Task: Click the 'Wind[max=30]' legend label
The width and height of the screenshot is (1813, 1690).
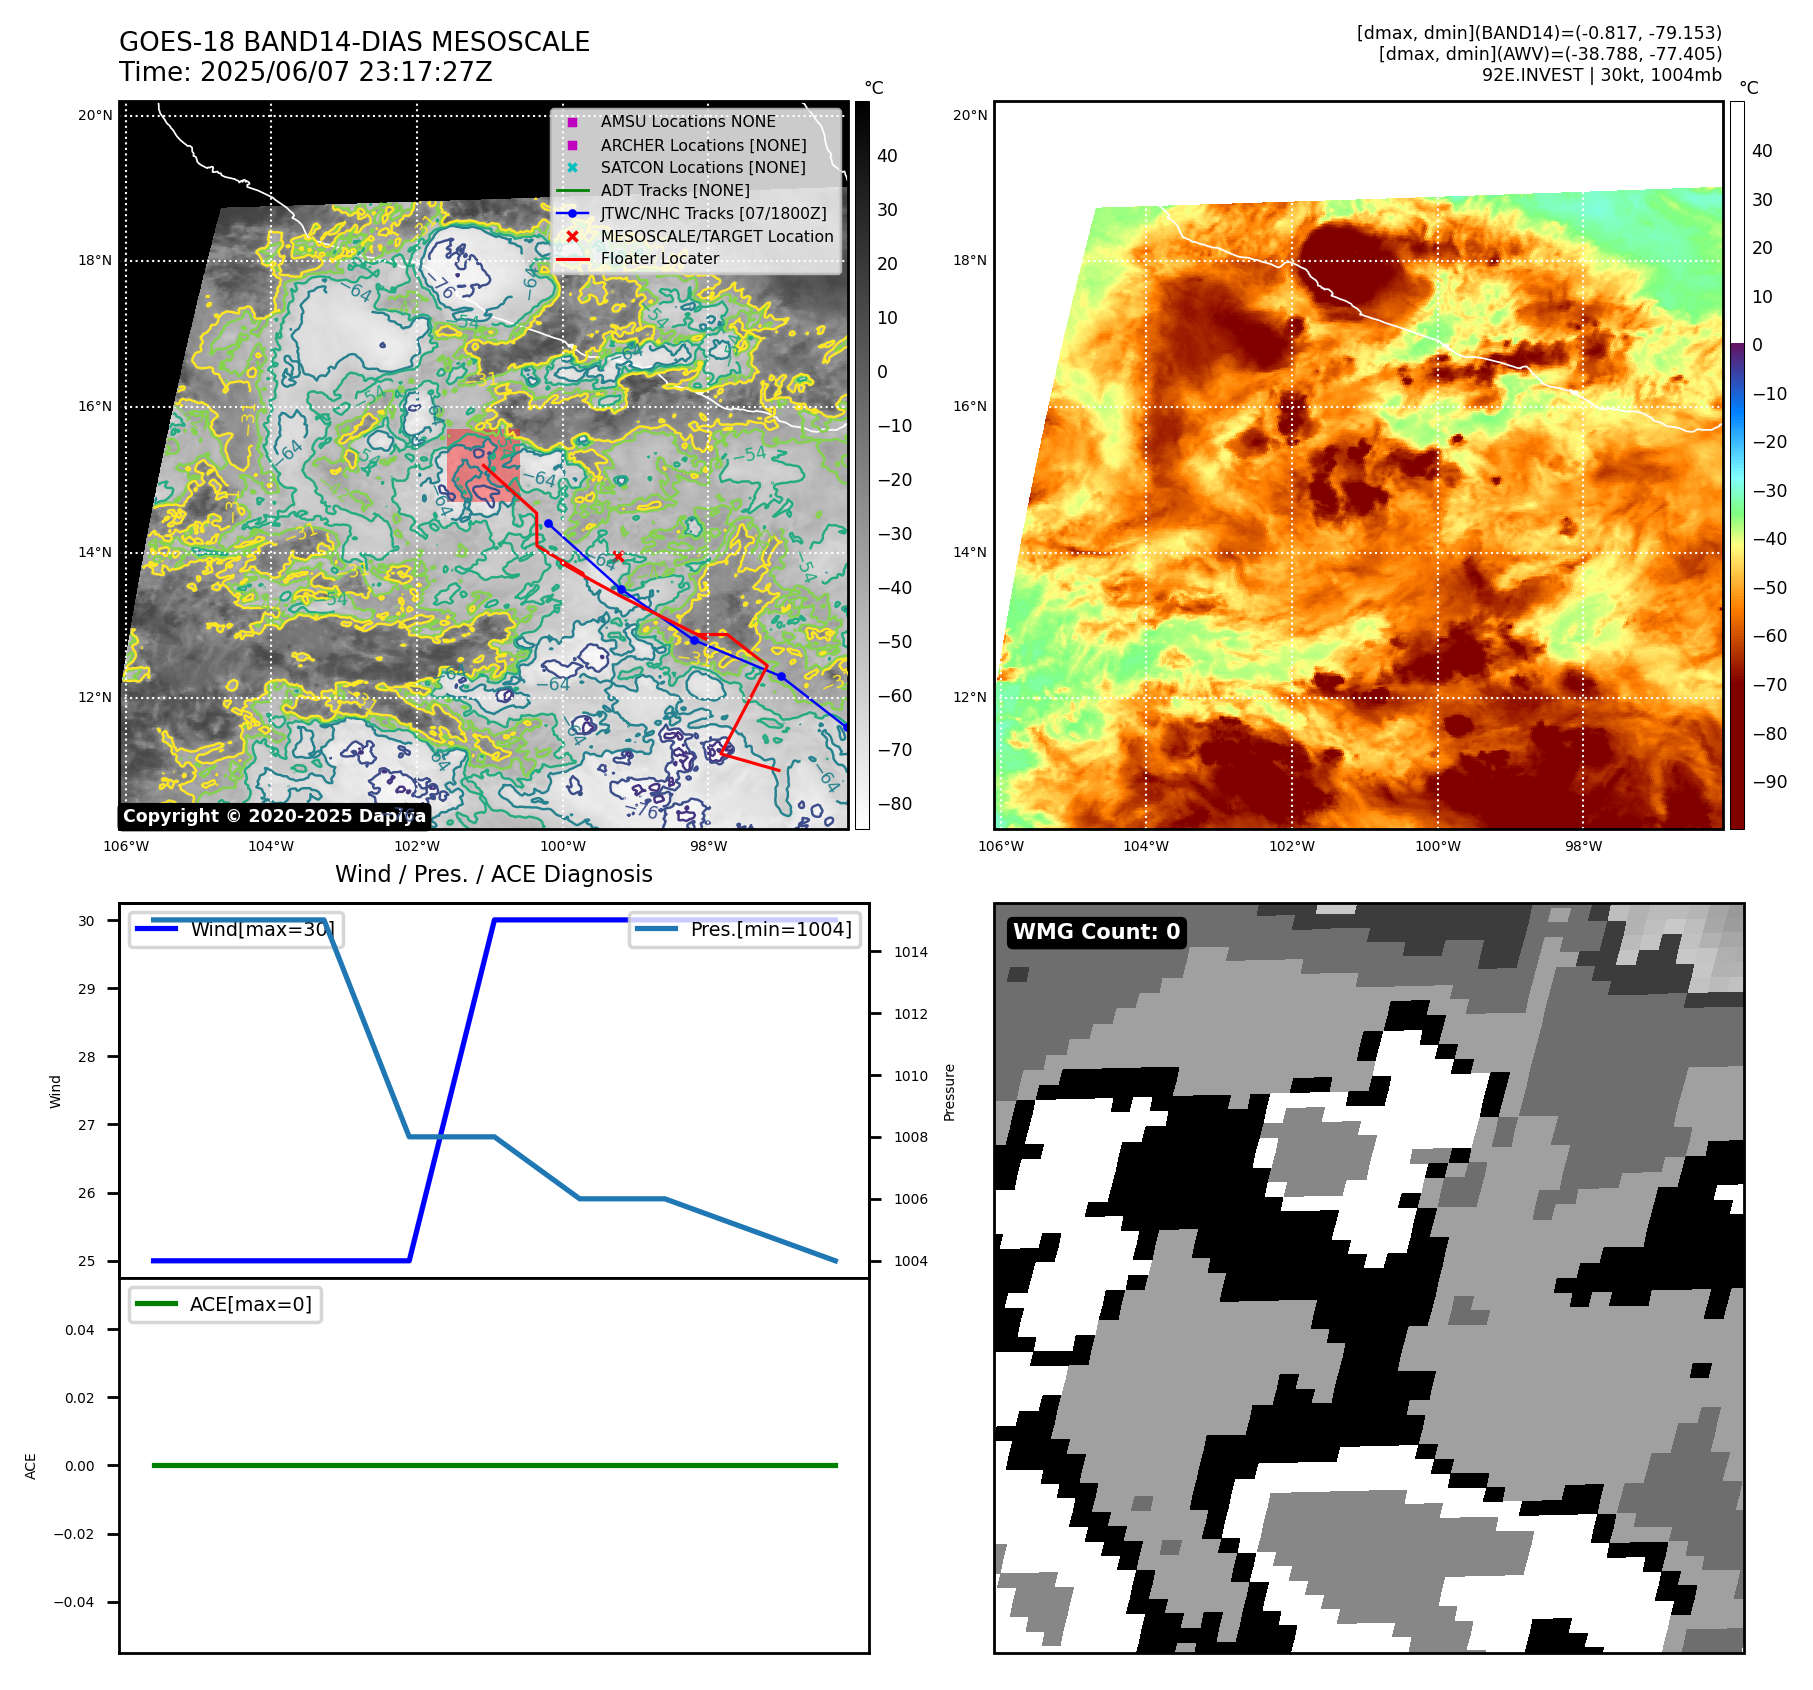Action: (262, 929)
